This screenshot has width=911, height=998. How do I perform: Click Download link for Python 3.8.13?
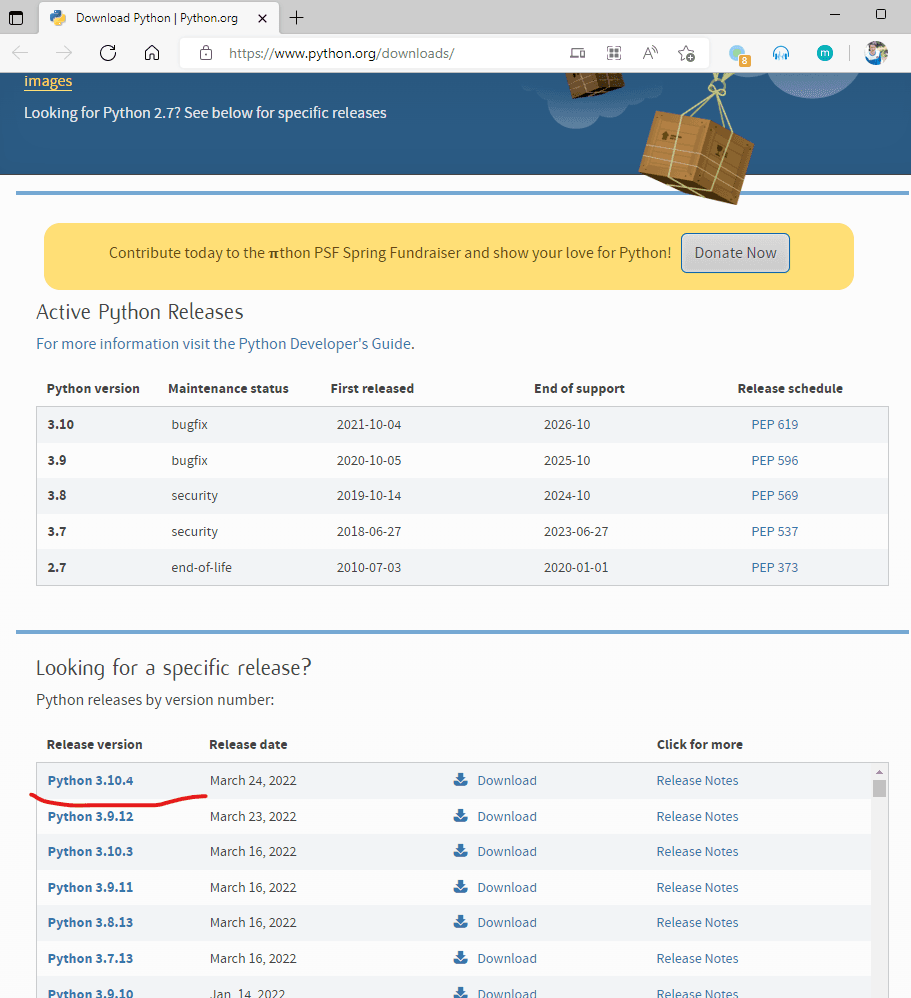click(506, 922)
